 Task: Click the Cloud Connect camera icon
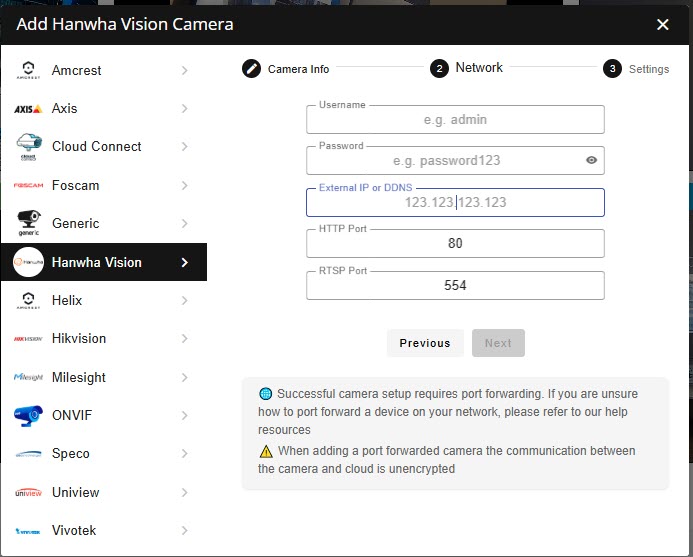[28, 147]
